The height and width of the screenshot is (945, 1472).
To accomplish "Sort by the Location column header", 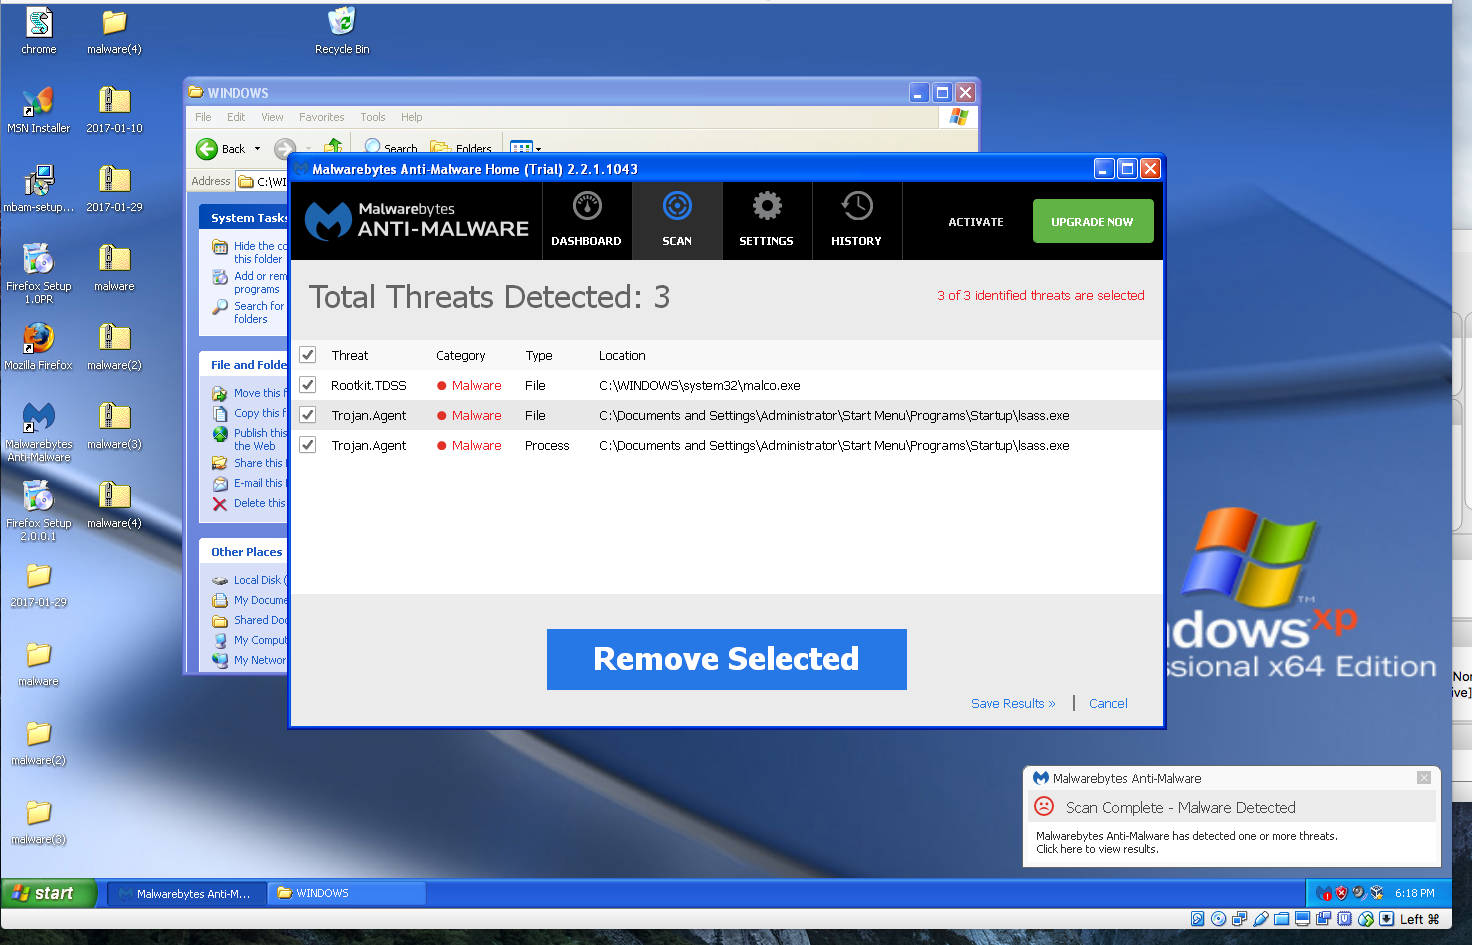I will click(622, 355).
